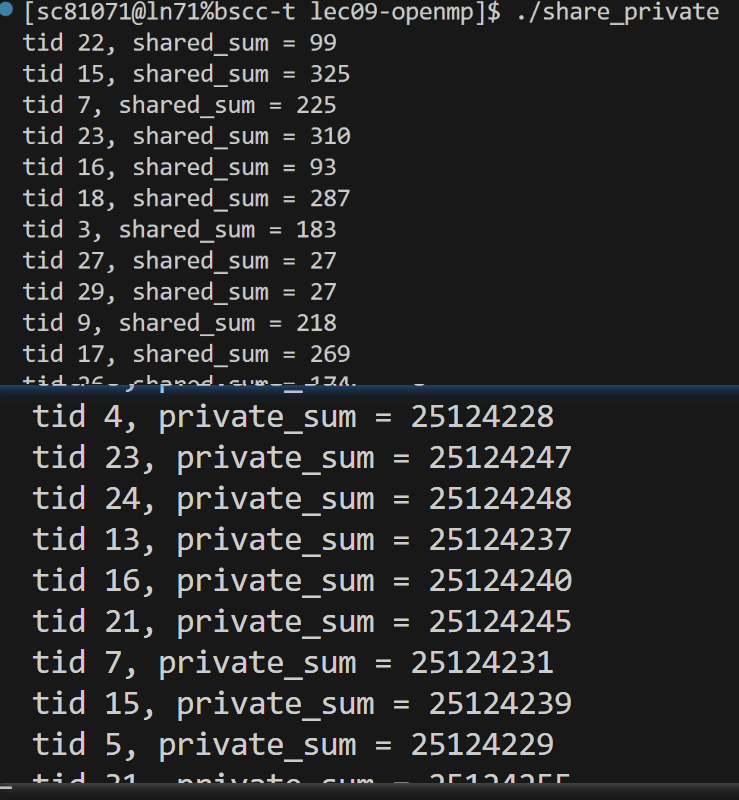The width and height of the screenshot is (739, 800).
Task: Click the blue divider between output panes
Action: pyautogui.click(x=370, y=389)
